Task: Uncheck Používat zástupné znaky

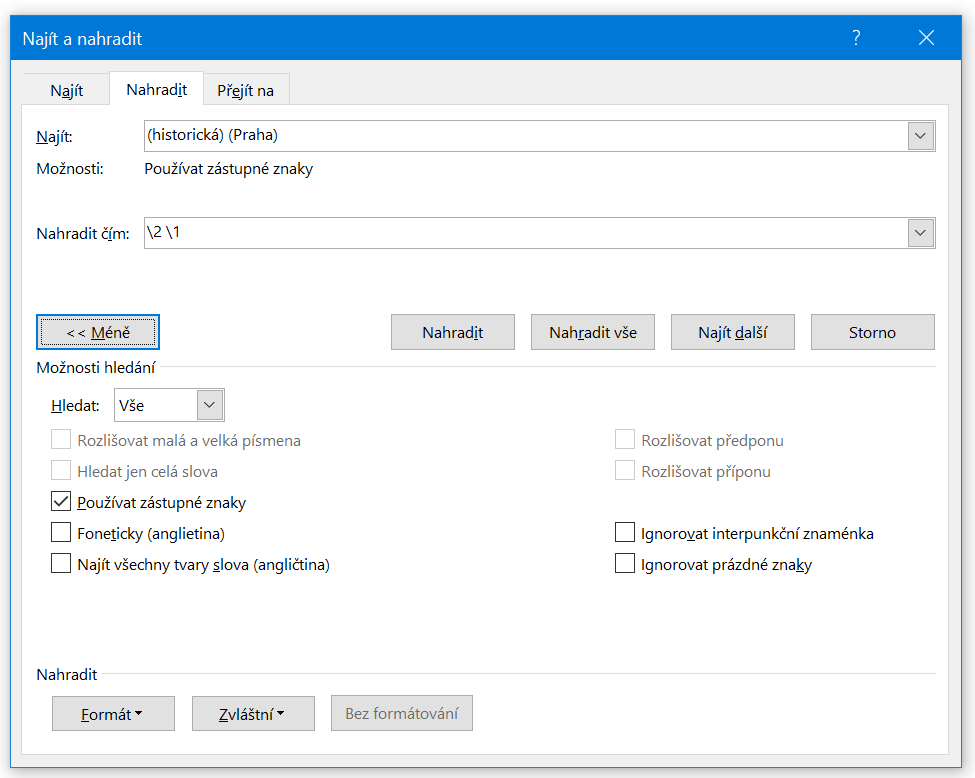Action: [x=61, y=502]
